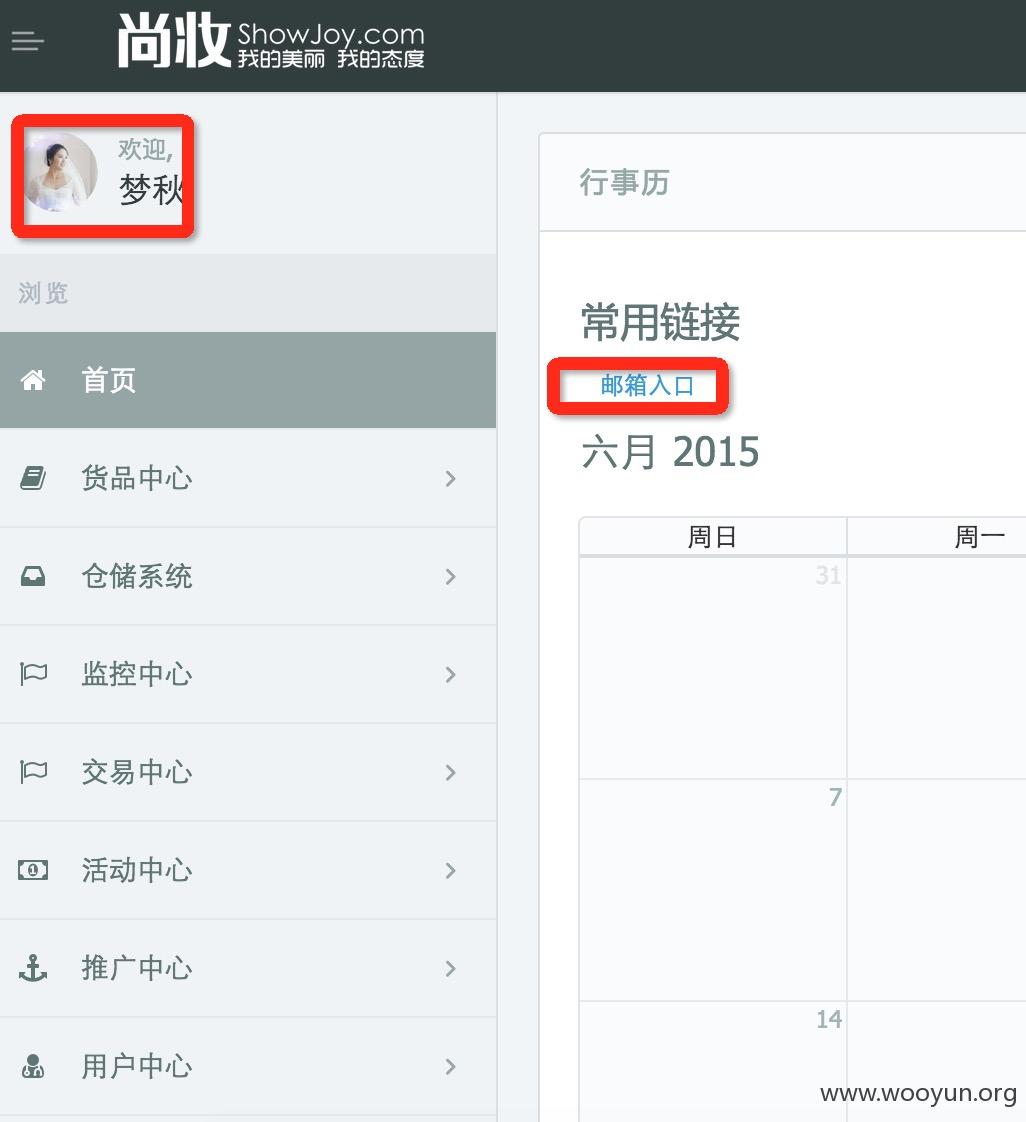Expand 监控中心 using its chevron arrow
The image size is (1026, 1122).
(450, 675)
